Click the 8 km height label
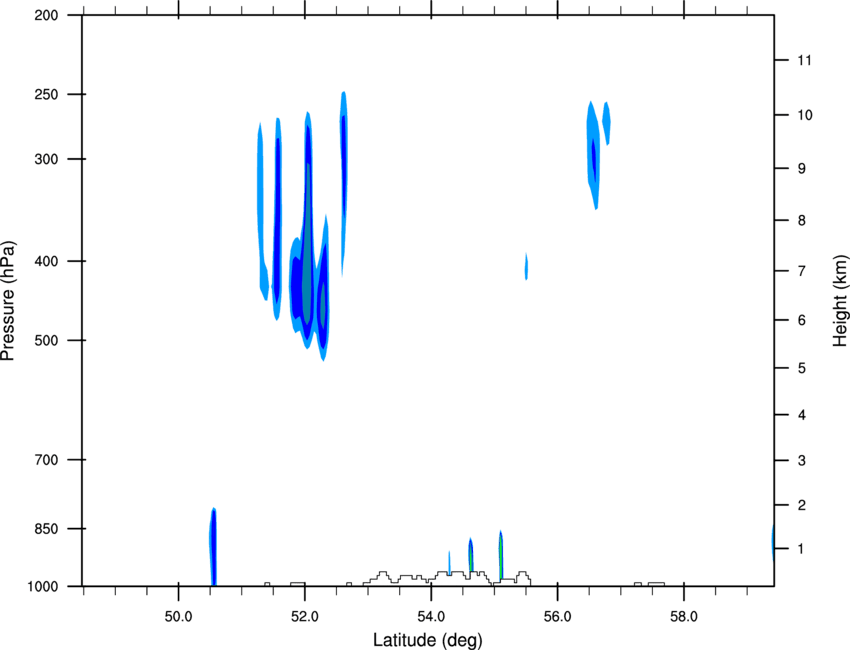Image resolution: width=850 pixels, height=650 pixels. tap(802, 220)
